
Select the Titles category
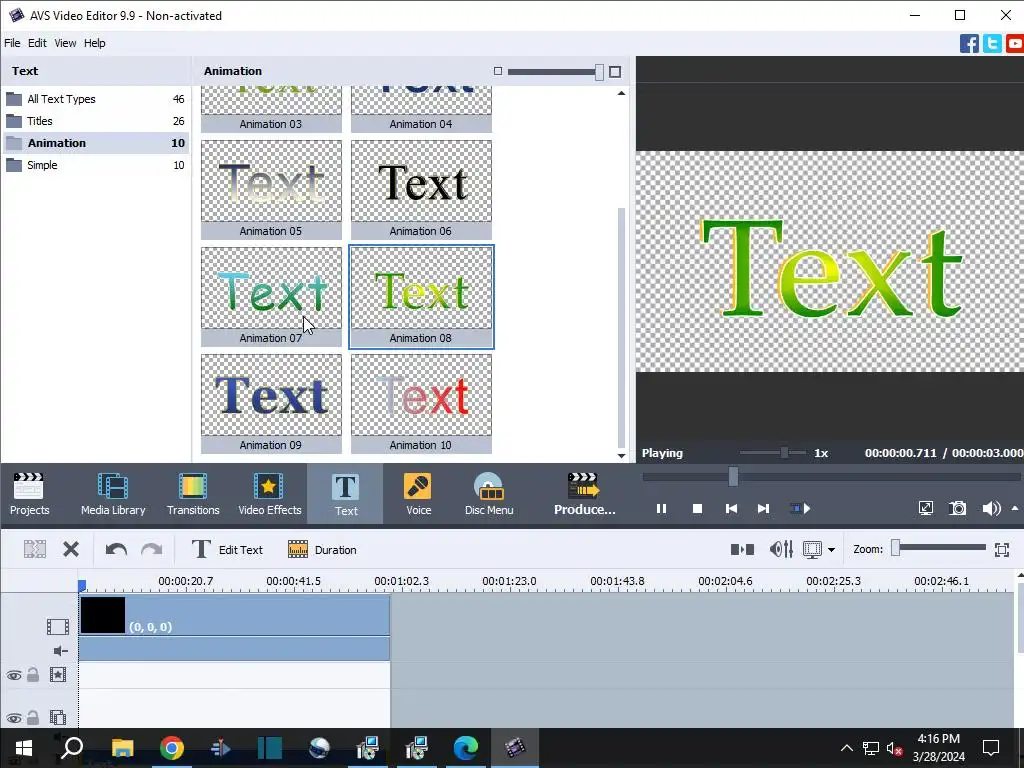click(x=95, y=121)
